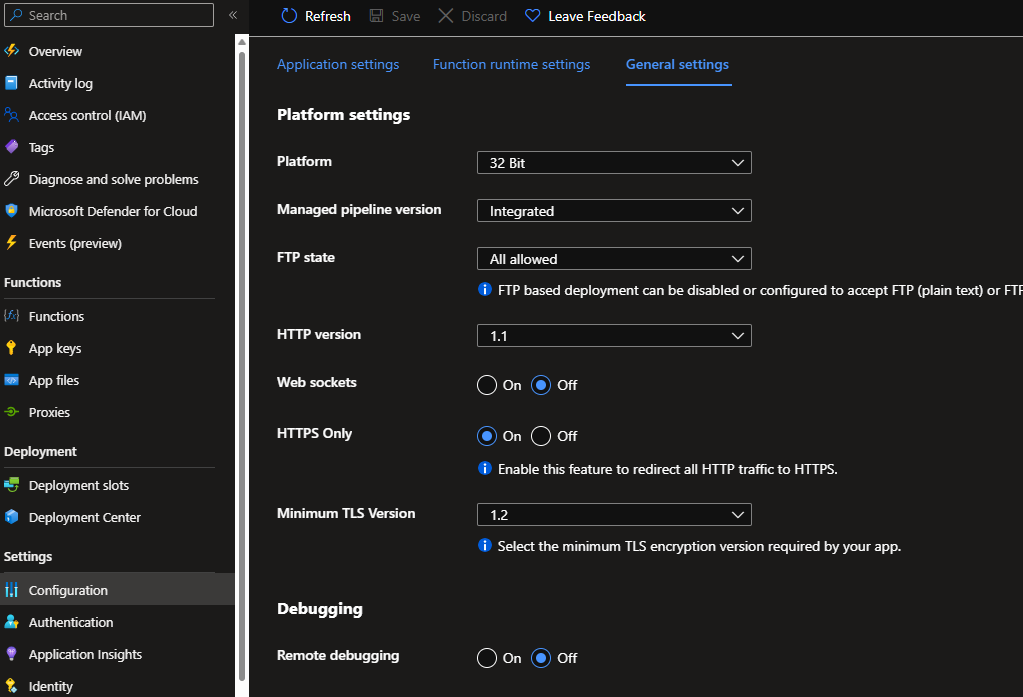Screen dimensions: 1023x697
Task: Collapse the sidebar with double chevron
Action: 233,15
